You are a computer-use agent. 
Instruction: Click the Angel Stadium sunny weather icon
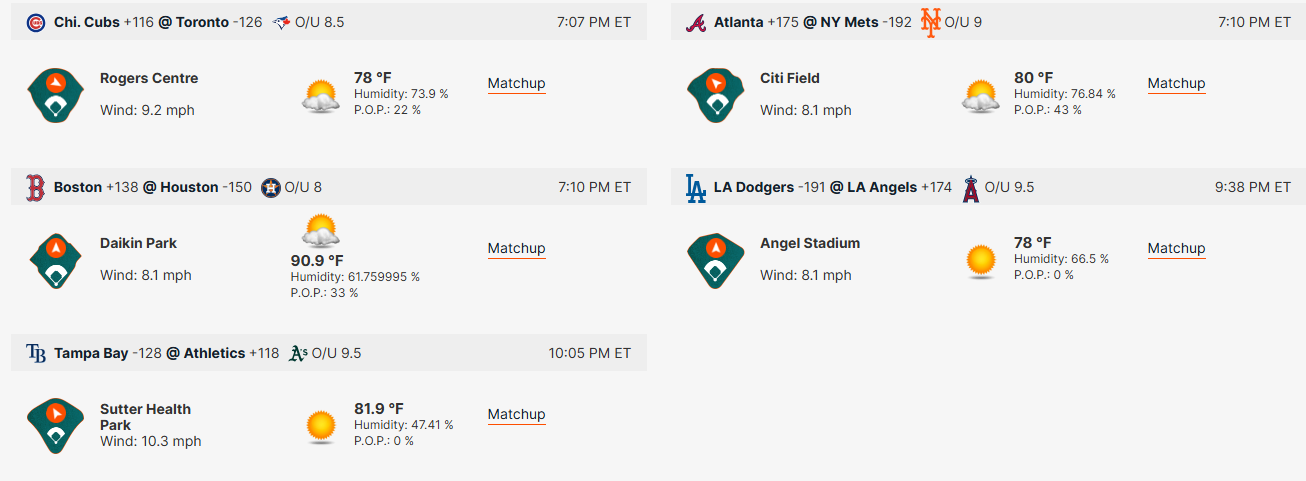click(x=981, y=260)
